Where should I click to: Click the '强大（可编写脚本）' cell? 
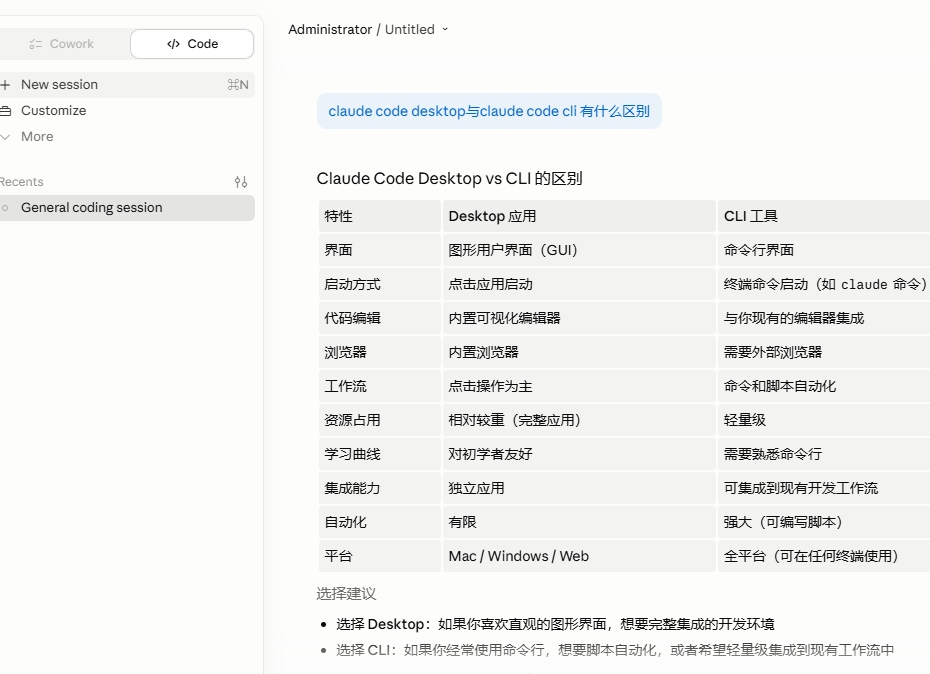tap(824, 522)
